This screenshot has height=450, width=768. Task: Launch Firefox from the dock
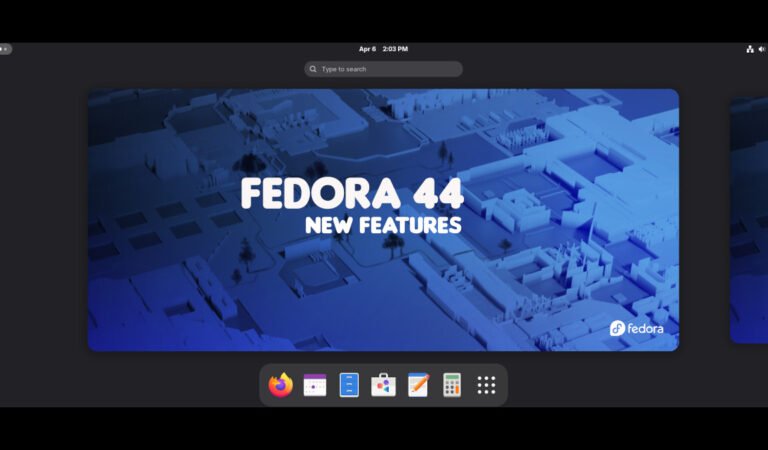281,385
